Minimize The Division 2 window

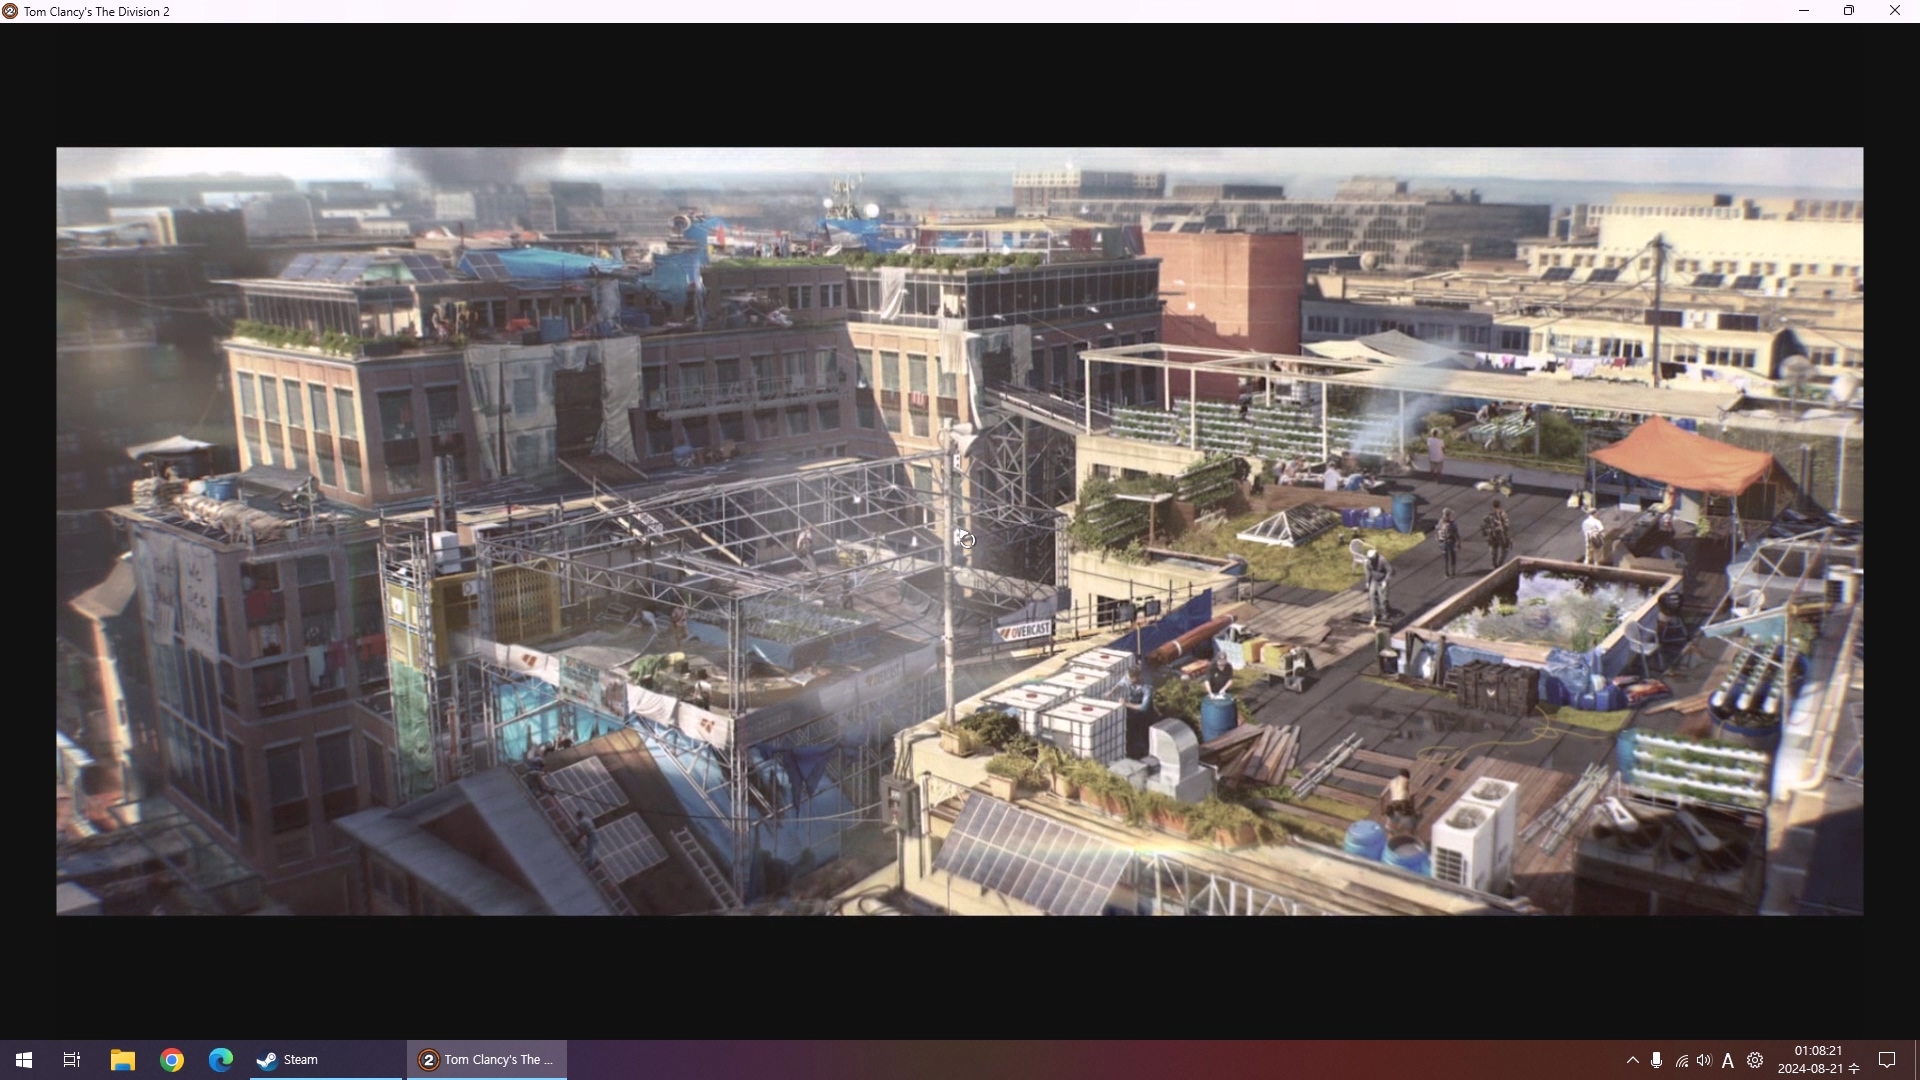[1804, 11]
